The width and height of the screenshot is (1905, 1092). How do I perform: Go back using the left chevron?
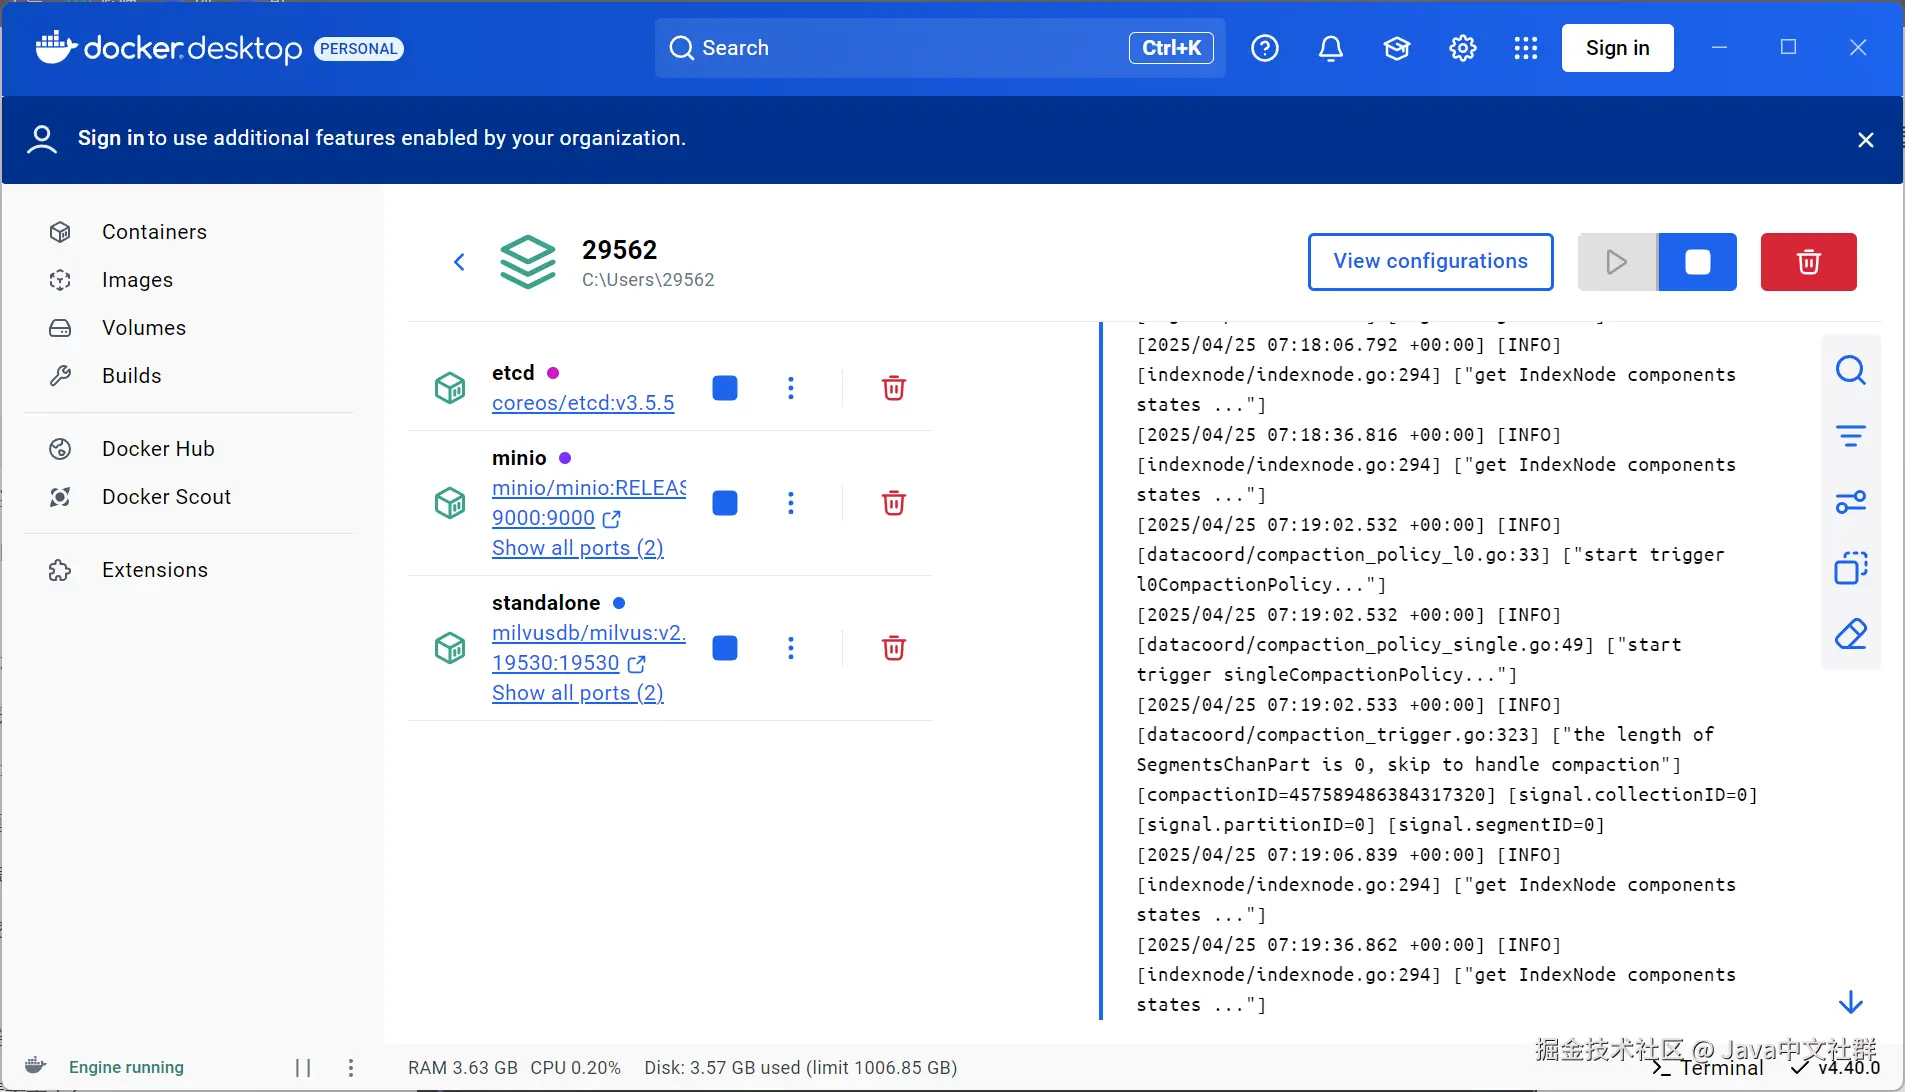(x=459, y=262)
